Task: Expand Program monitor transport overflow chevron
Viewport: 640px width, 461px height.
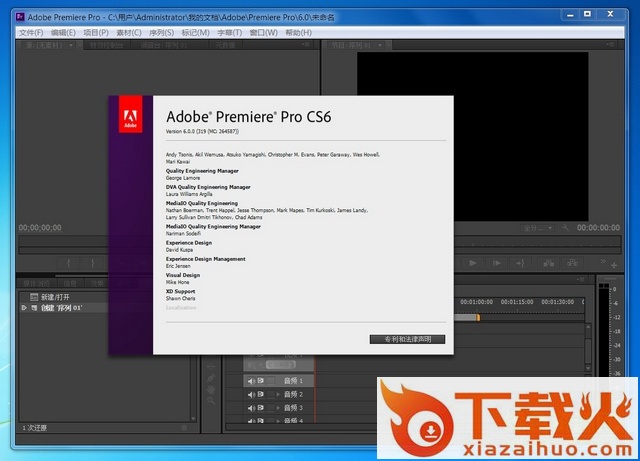Action: 603,261
